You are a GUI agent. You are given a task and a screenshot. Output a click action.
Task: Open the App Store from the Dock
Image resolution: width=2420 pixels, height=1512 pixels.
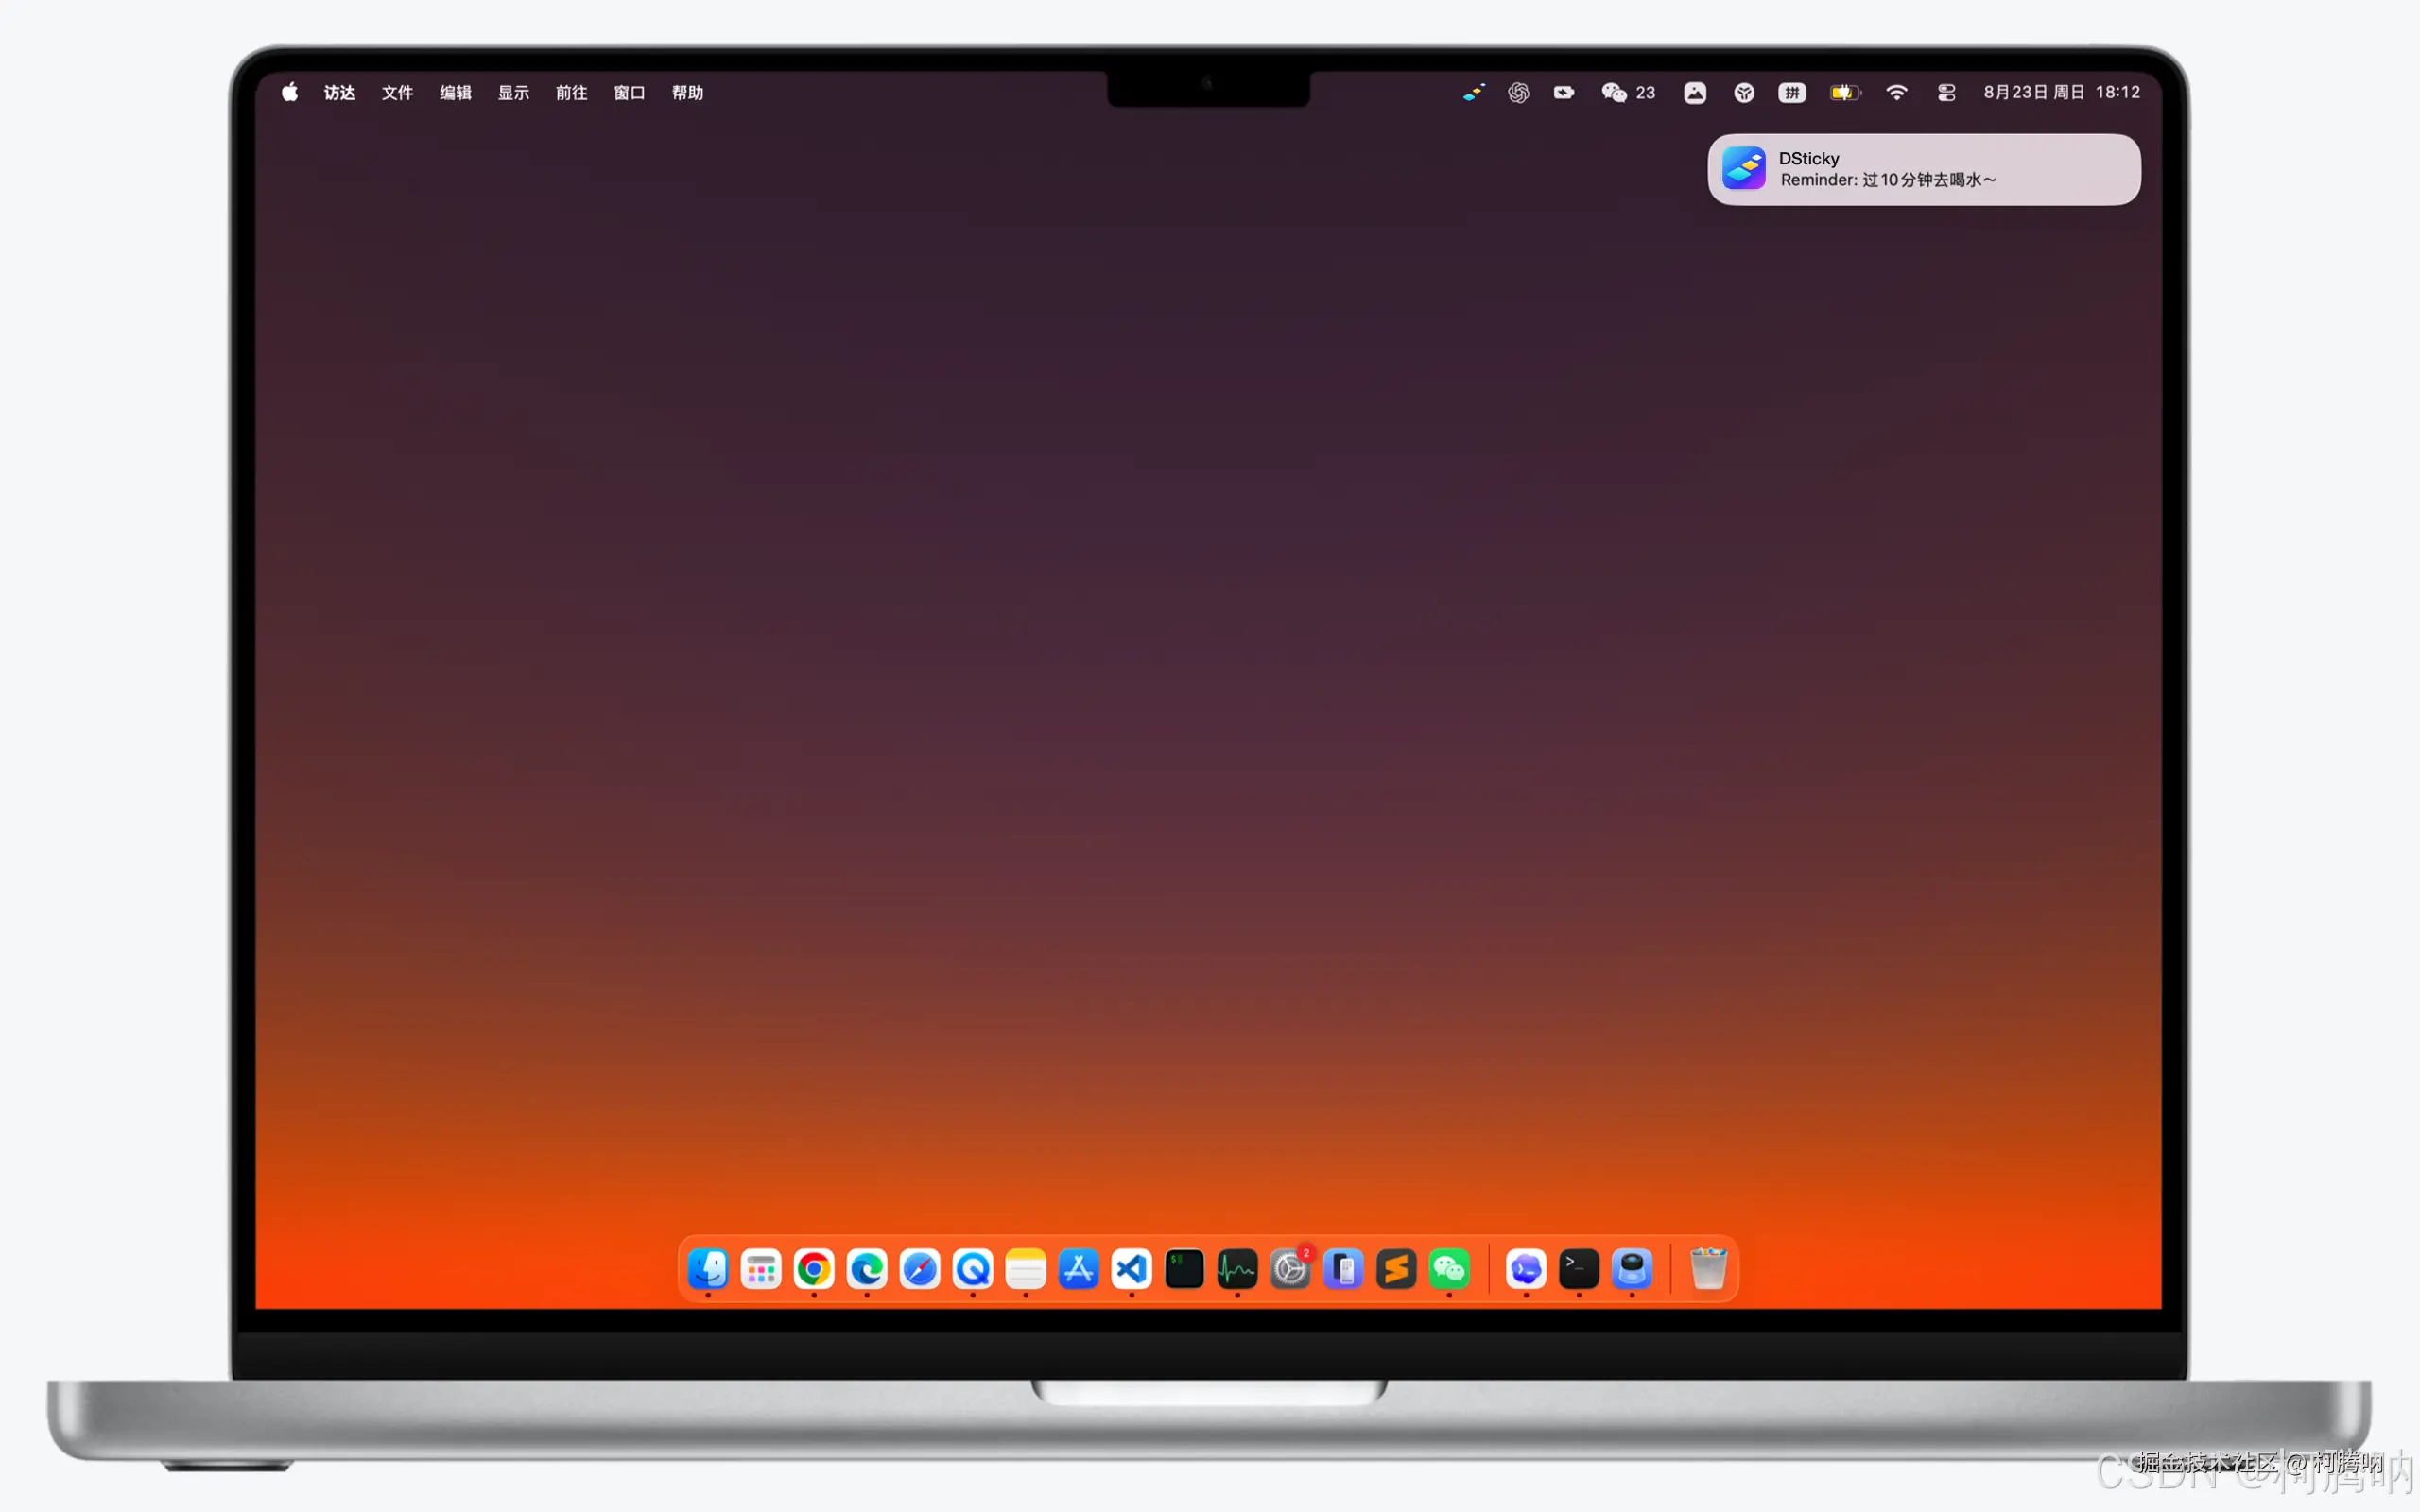point(1079,1269)
